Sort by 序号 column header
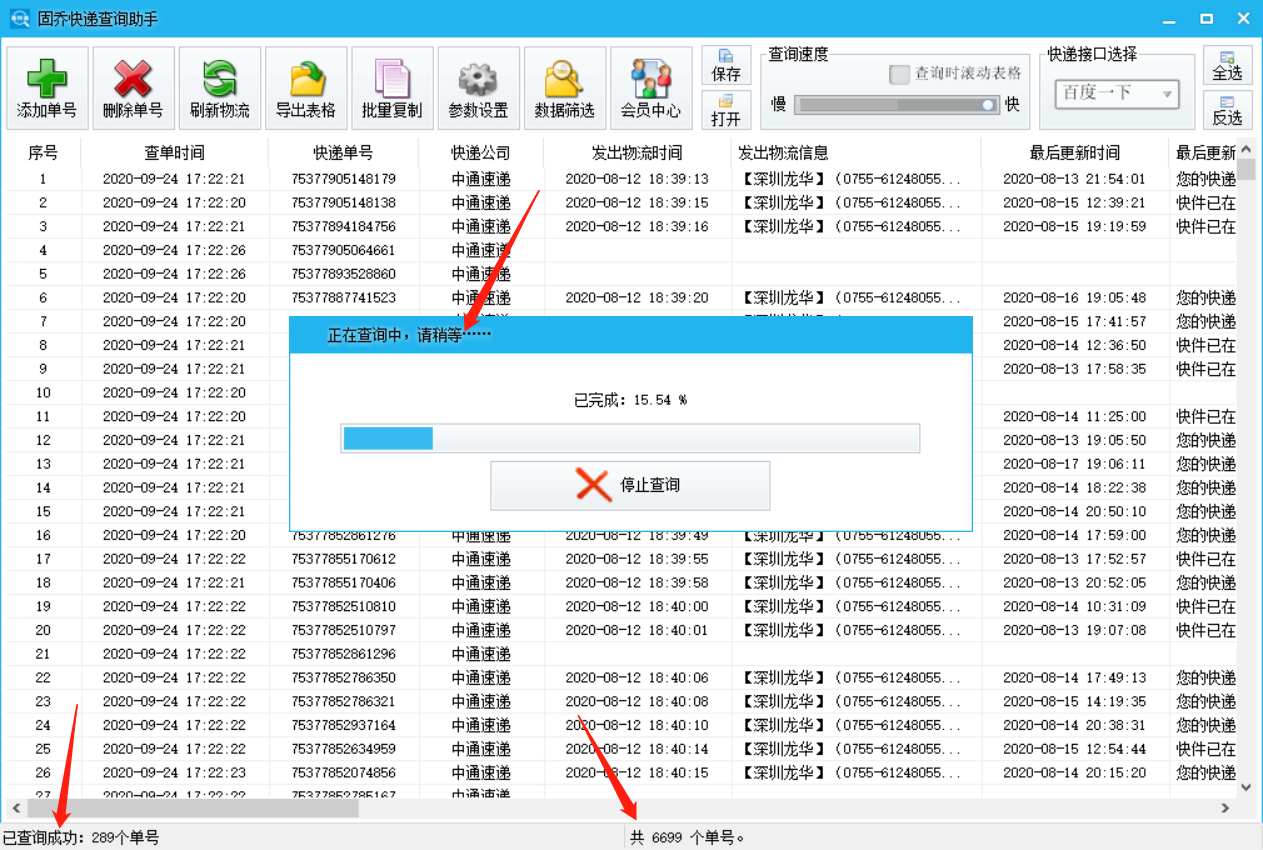 tap(42, 153)
